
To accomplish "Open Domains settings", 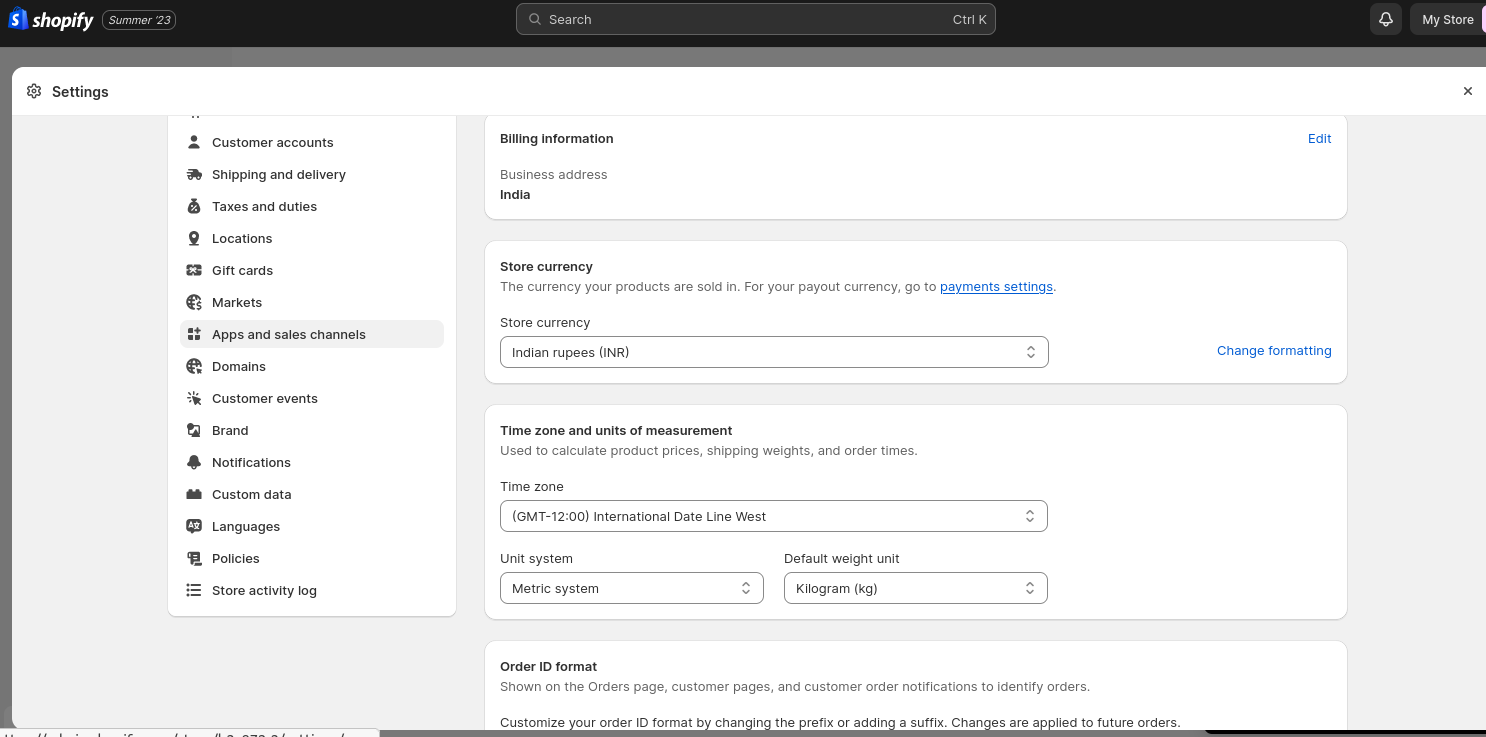I will (312, 366).
